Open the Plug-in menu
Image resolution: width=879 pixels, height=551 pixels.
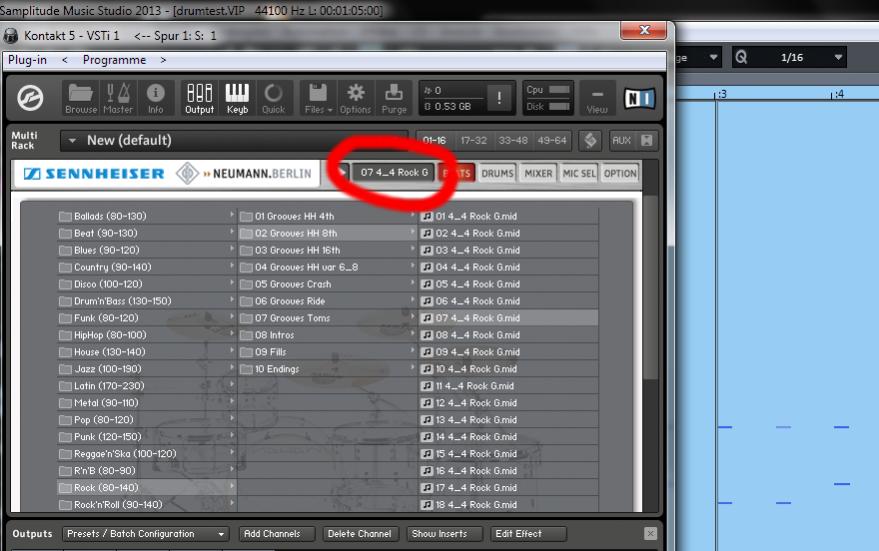click(27, 60)
